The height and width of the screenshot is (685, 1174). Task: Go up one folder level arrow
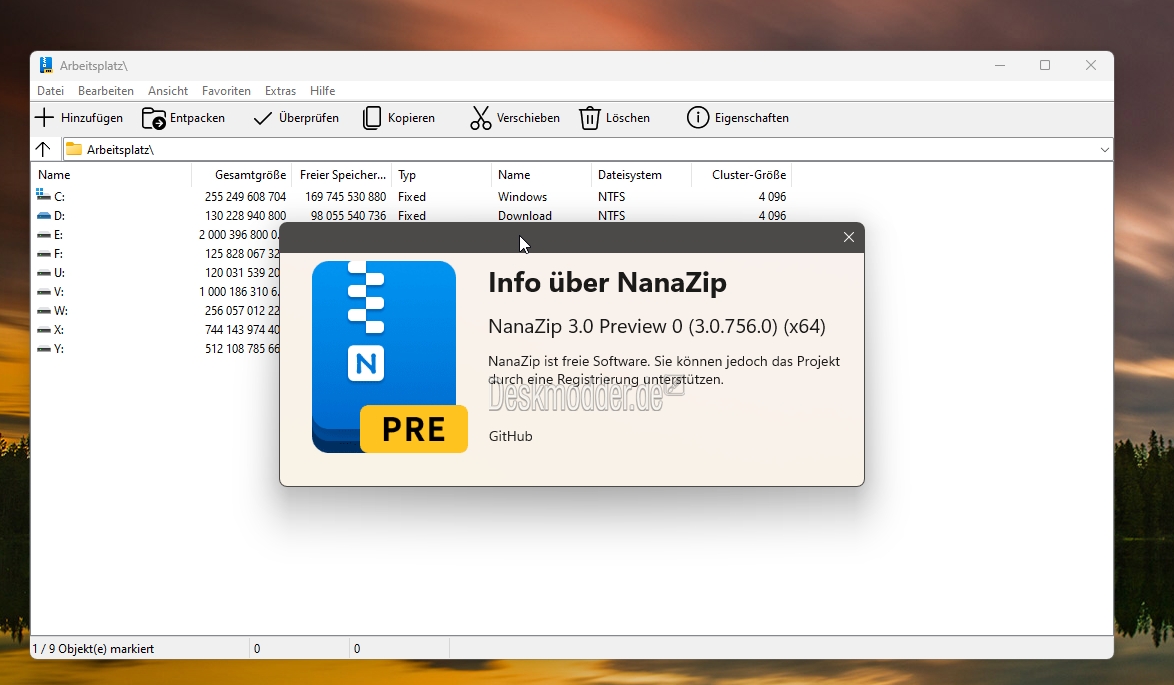43,149
